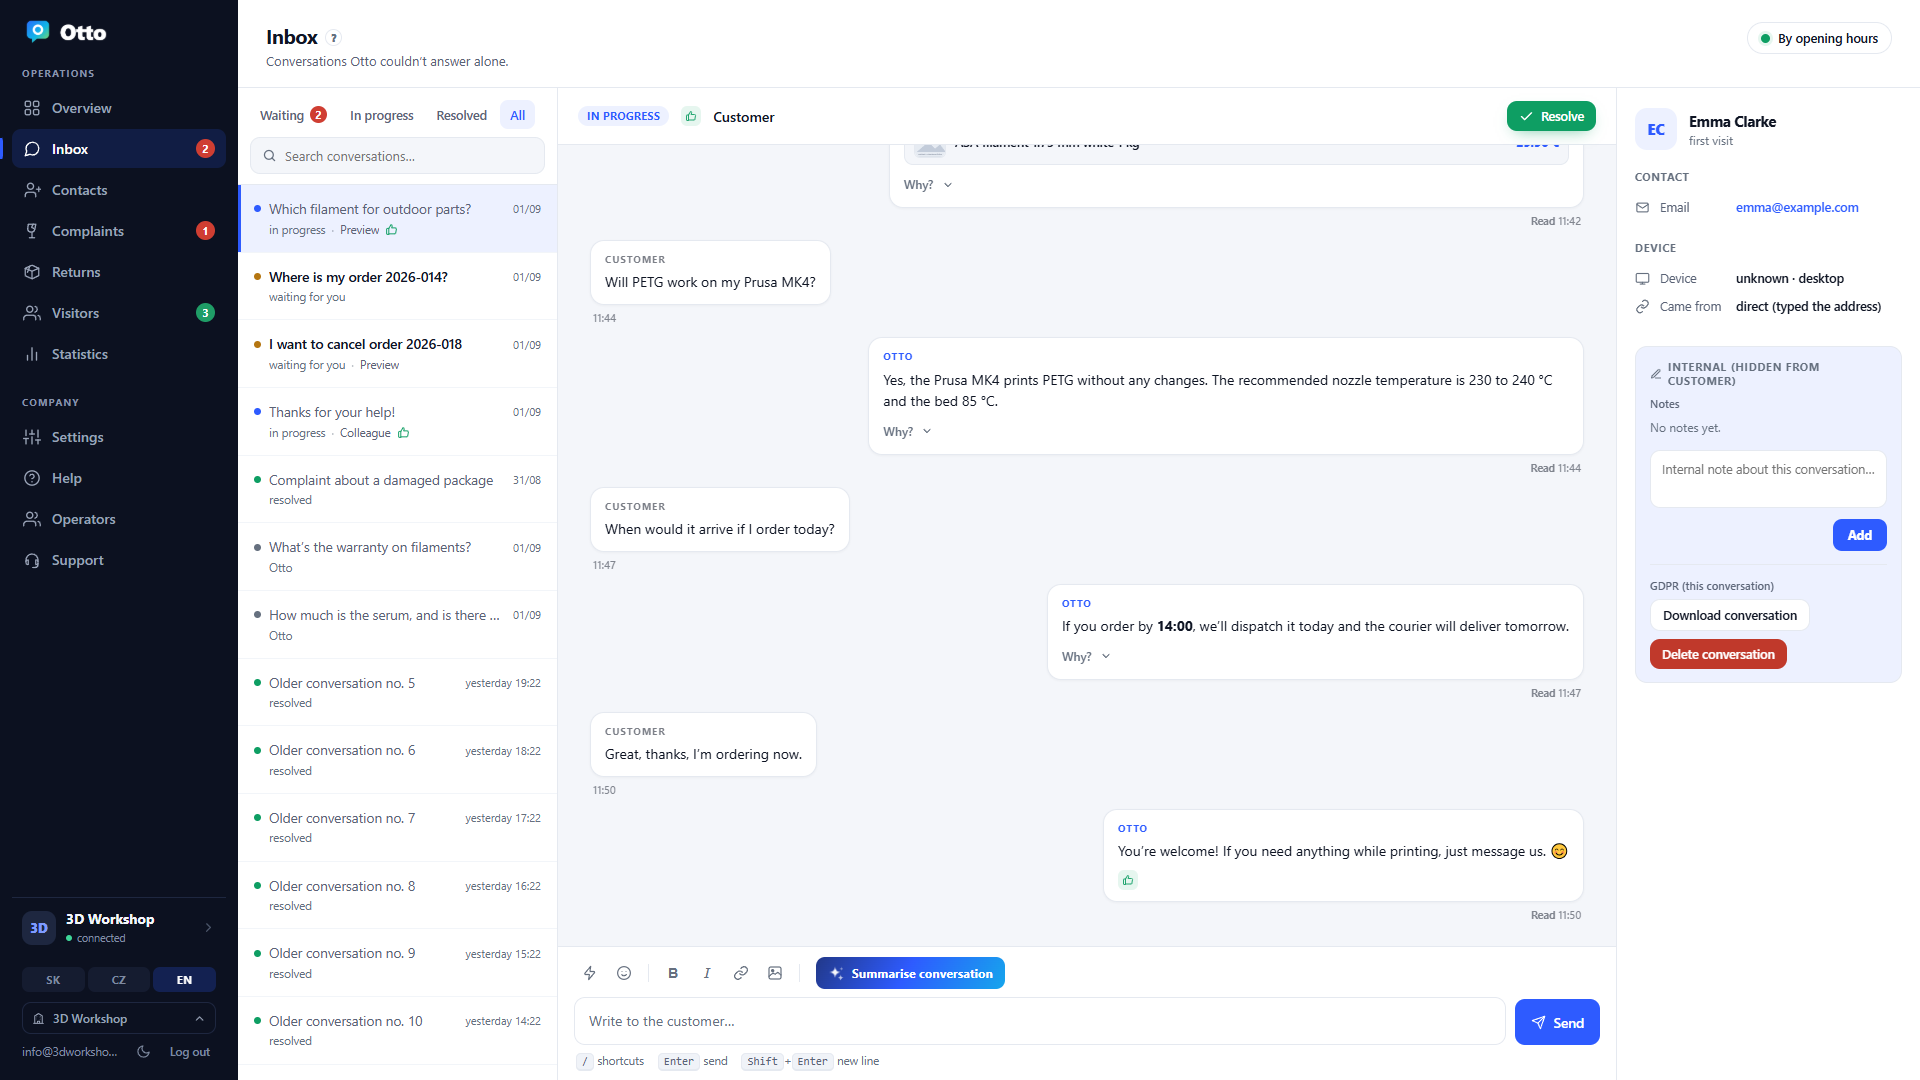
Task: Open the emoji picker in composer
Action: 624,973
